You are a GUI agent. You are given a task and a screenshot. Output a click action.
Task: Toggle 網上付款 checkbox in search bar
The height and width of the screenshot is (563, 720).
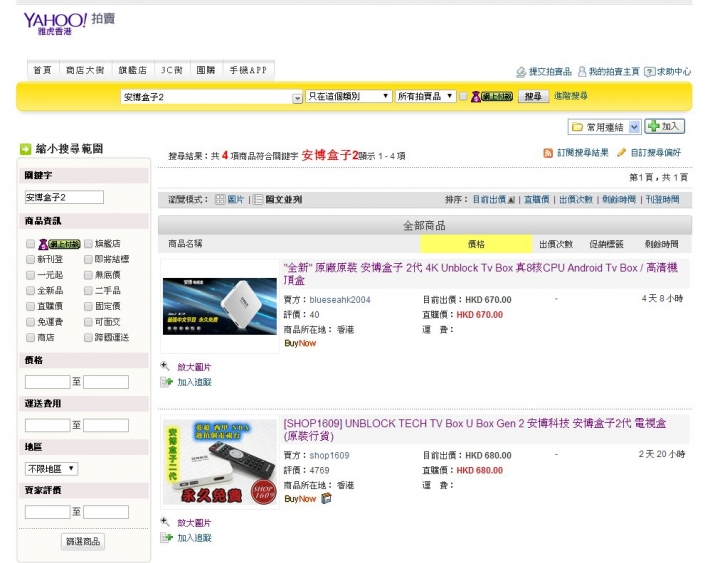(463, 96)
